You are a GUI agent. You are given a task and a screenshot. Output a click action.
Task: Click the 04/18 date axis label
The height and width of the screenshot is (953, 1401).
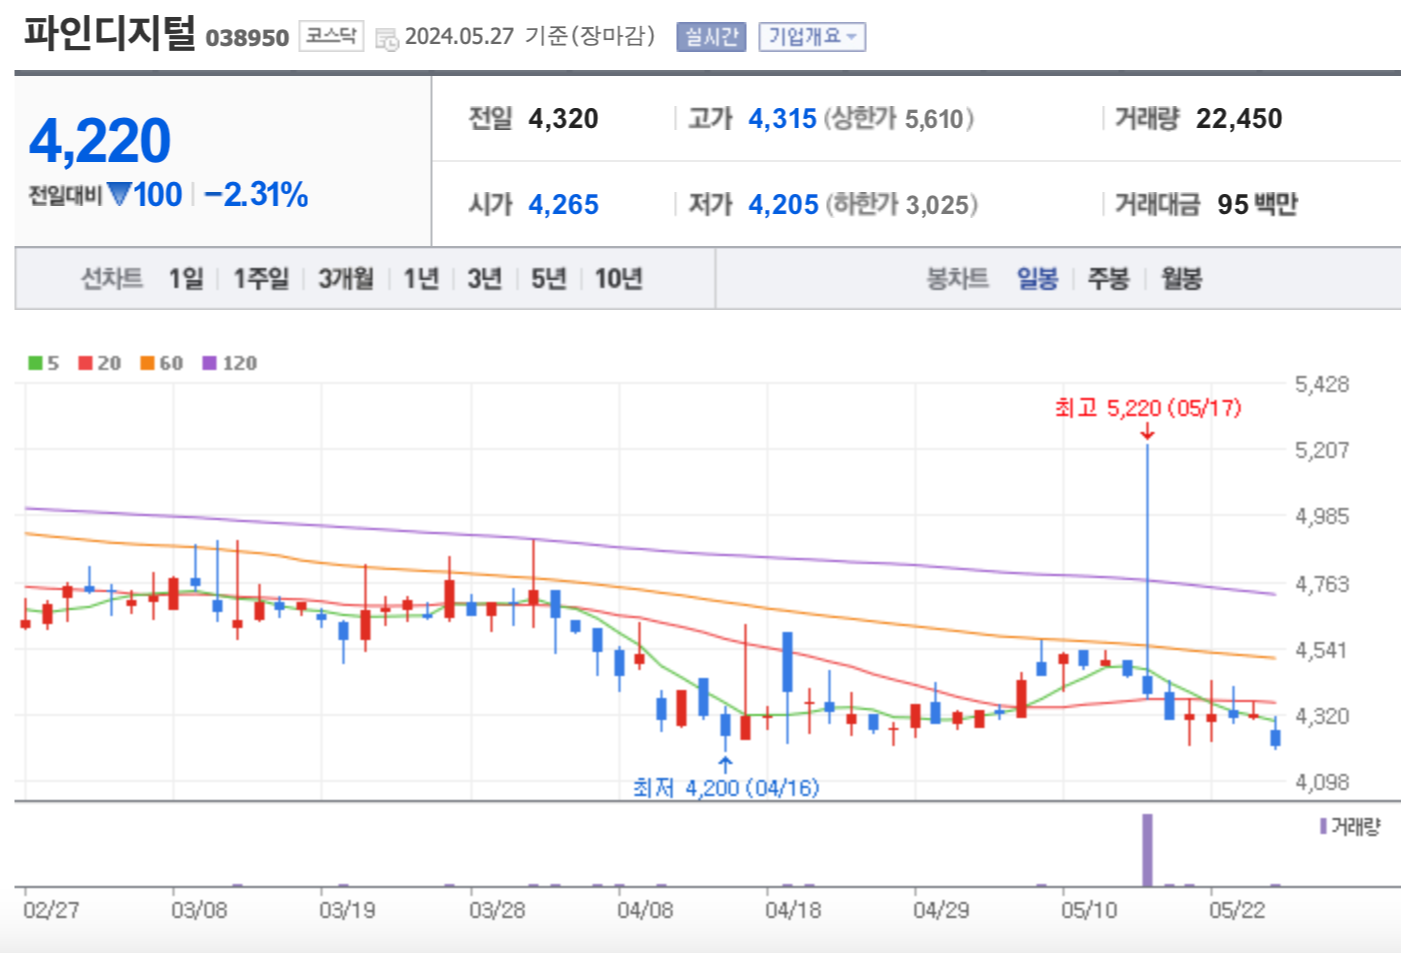[793, 910]
